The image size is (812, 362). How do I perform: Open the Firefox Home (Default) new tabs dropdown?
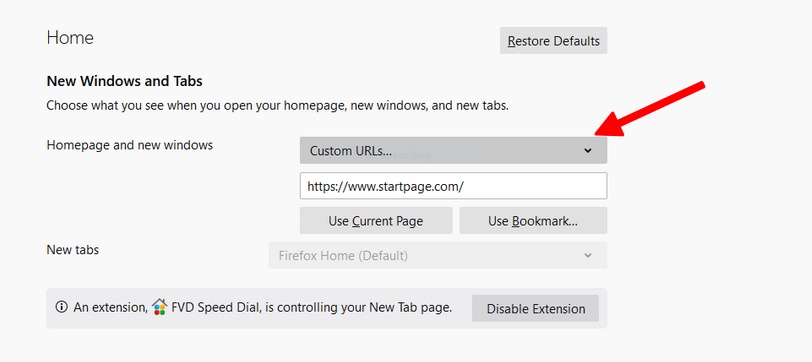(x=438, y=255)
